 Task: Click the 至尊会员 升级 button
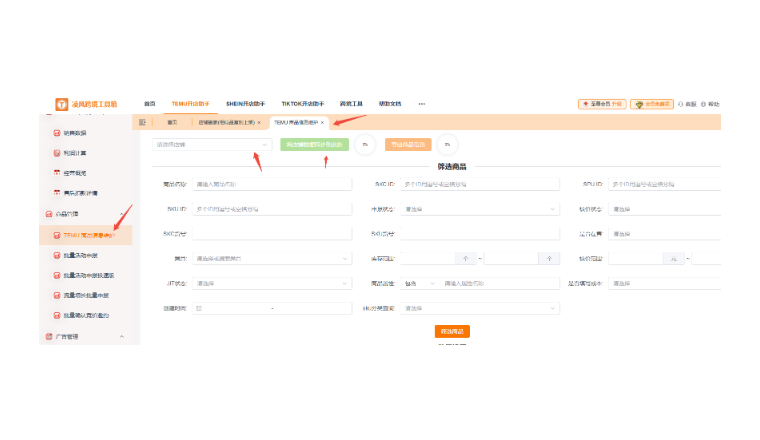click(x=602, y=104)
